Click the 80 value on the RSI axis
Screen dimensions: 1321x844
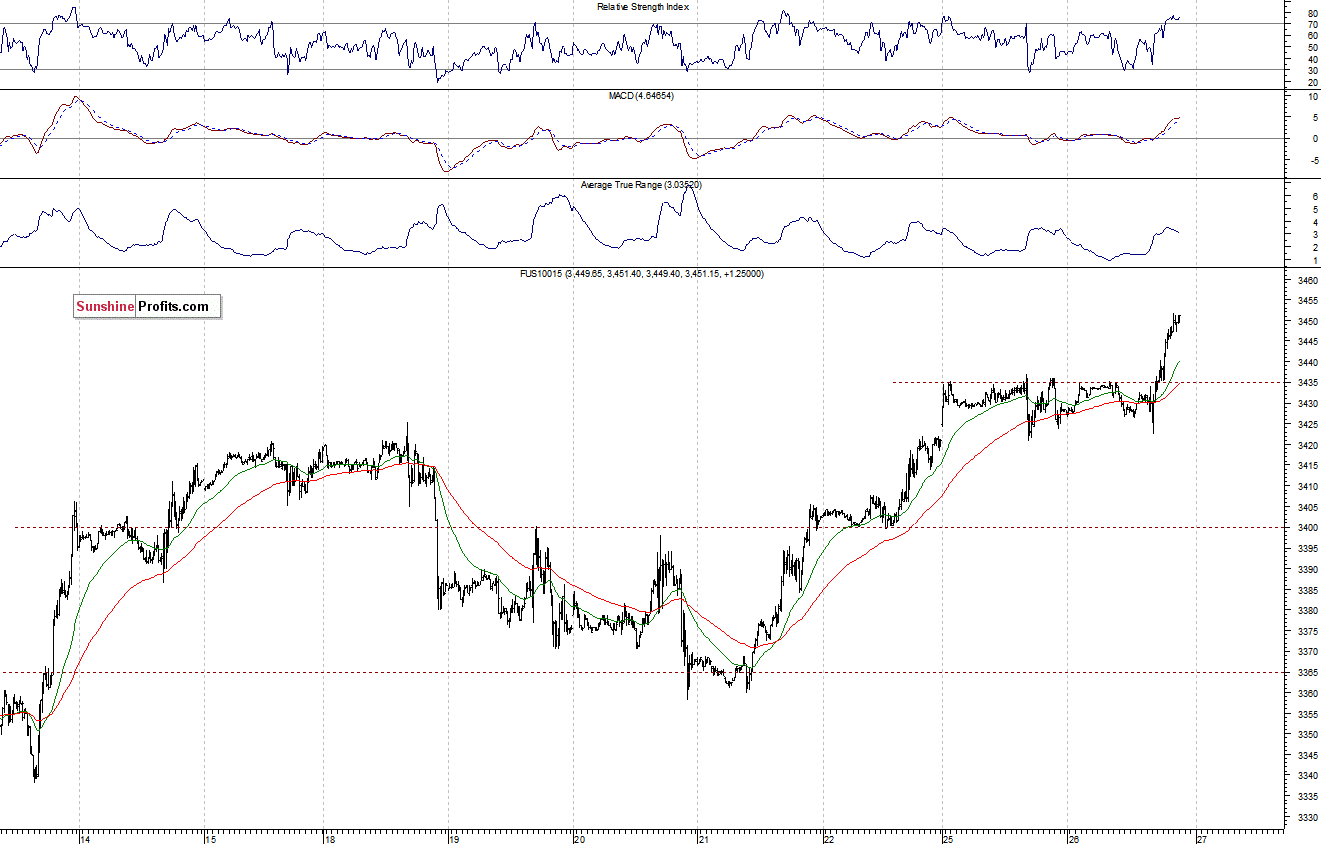[x=1311, y=12]
